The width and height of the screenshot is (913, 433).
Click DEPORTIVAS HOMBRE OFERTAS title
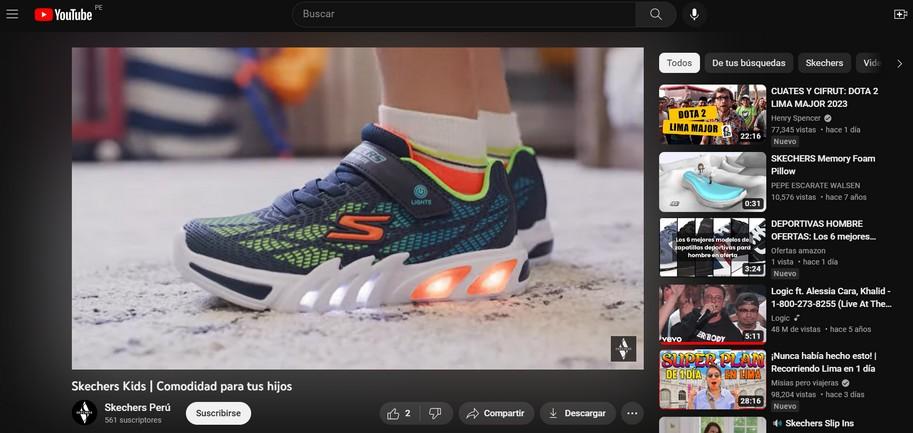pyautogui.click(x=823, y=230)
